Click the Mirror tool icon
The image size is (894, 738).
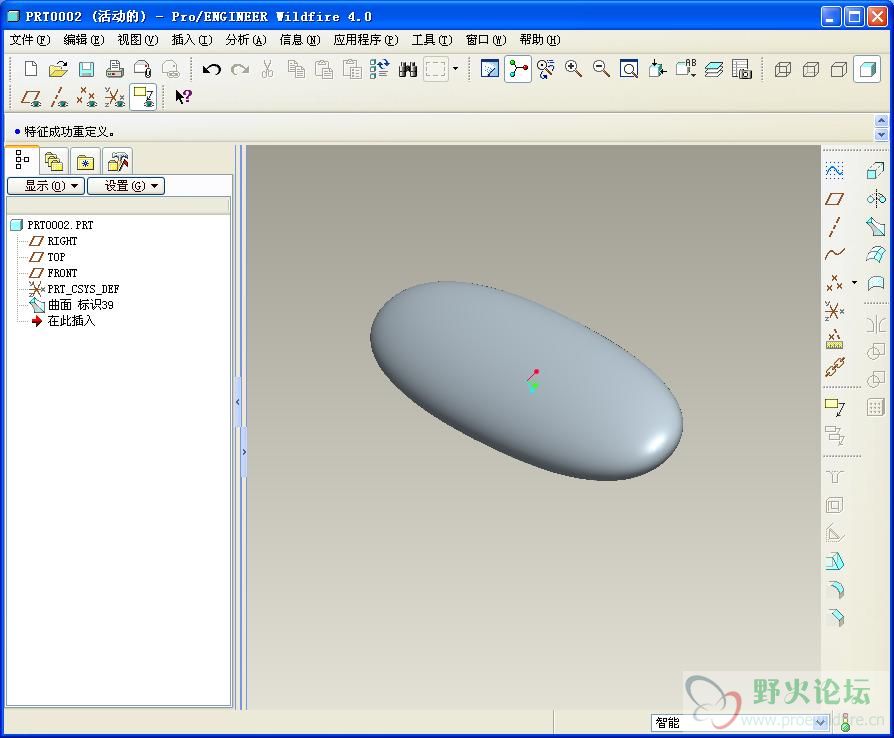(x=875, y=325)
